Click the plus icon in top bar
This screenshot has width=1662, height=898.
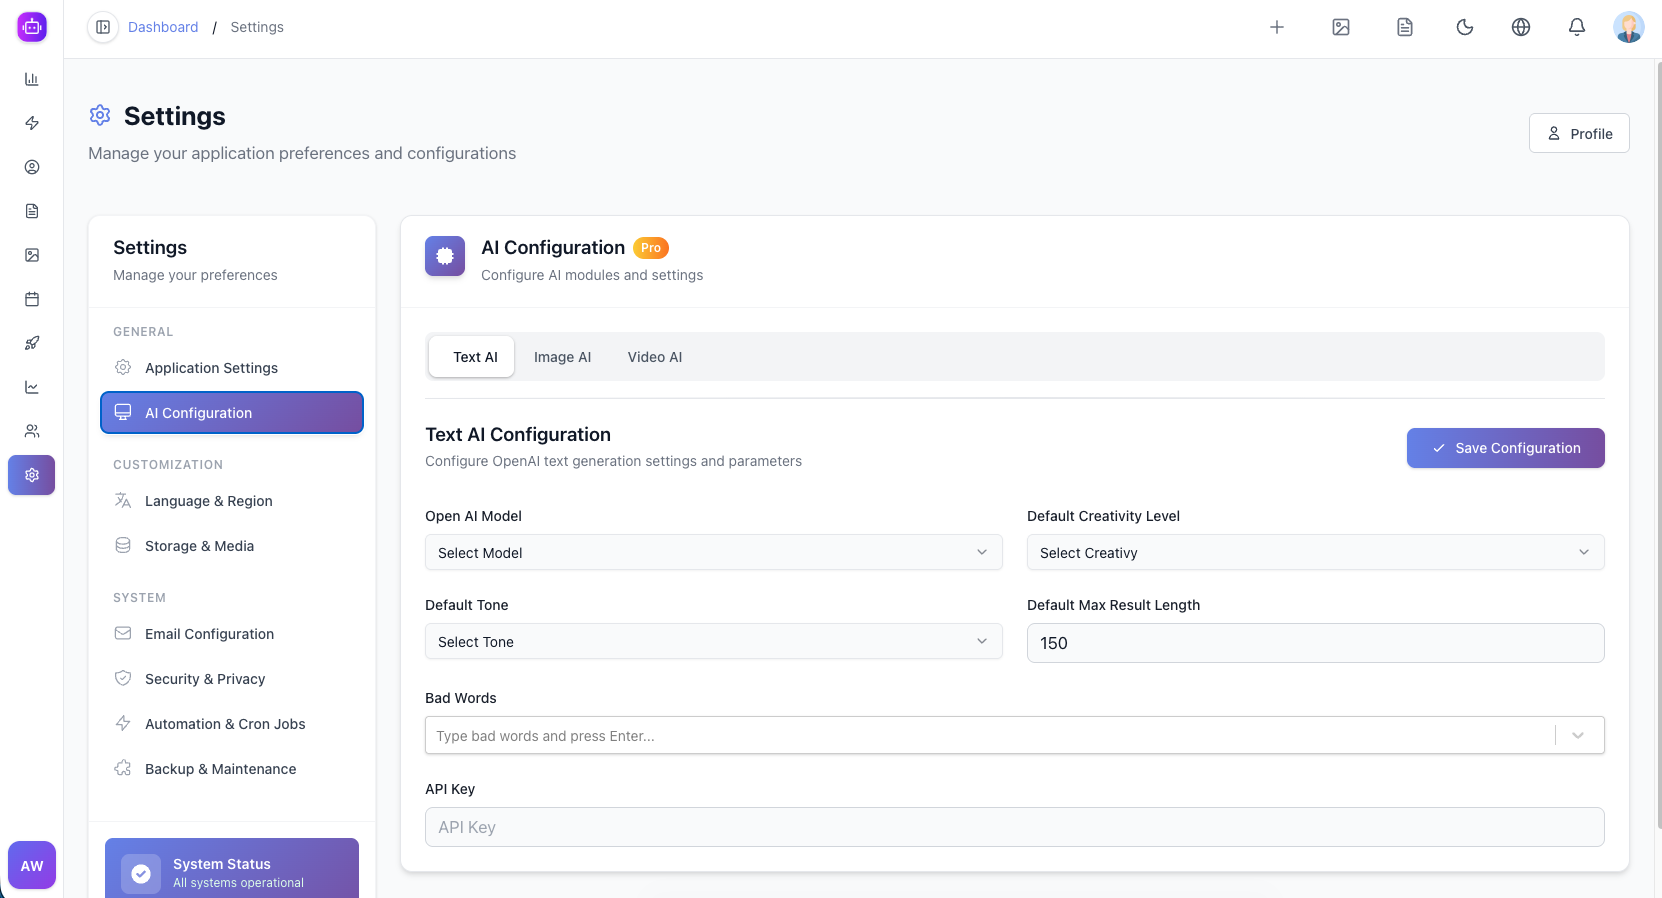(x=1276, y=27)
